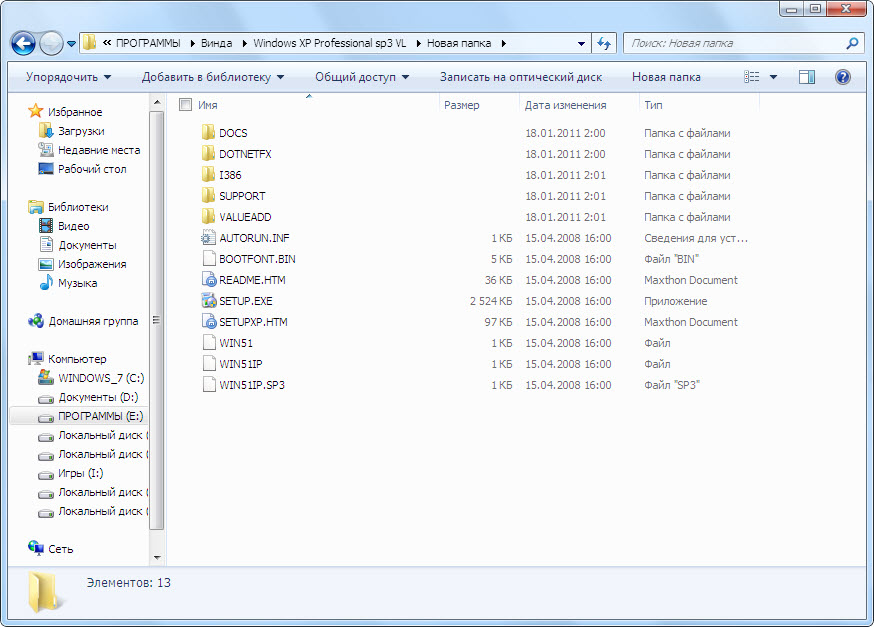The width and height of the screenshot is (874, 627).
Task: Check the select-all checkbox in header
Action: tap(186, 104)
